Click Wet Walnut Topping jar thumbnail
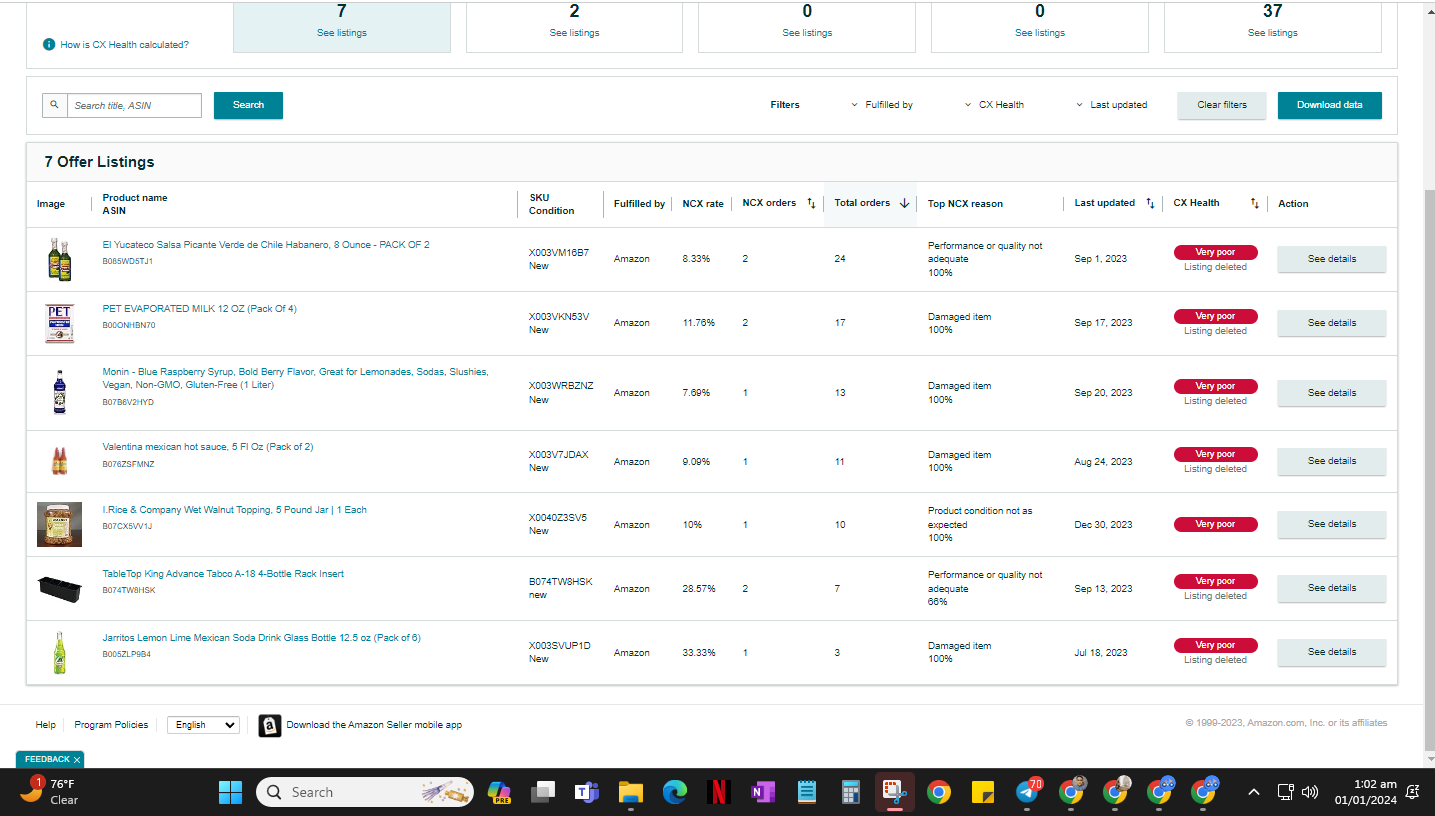The image size is (1435, 816). click(x=60, y=524)
